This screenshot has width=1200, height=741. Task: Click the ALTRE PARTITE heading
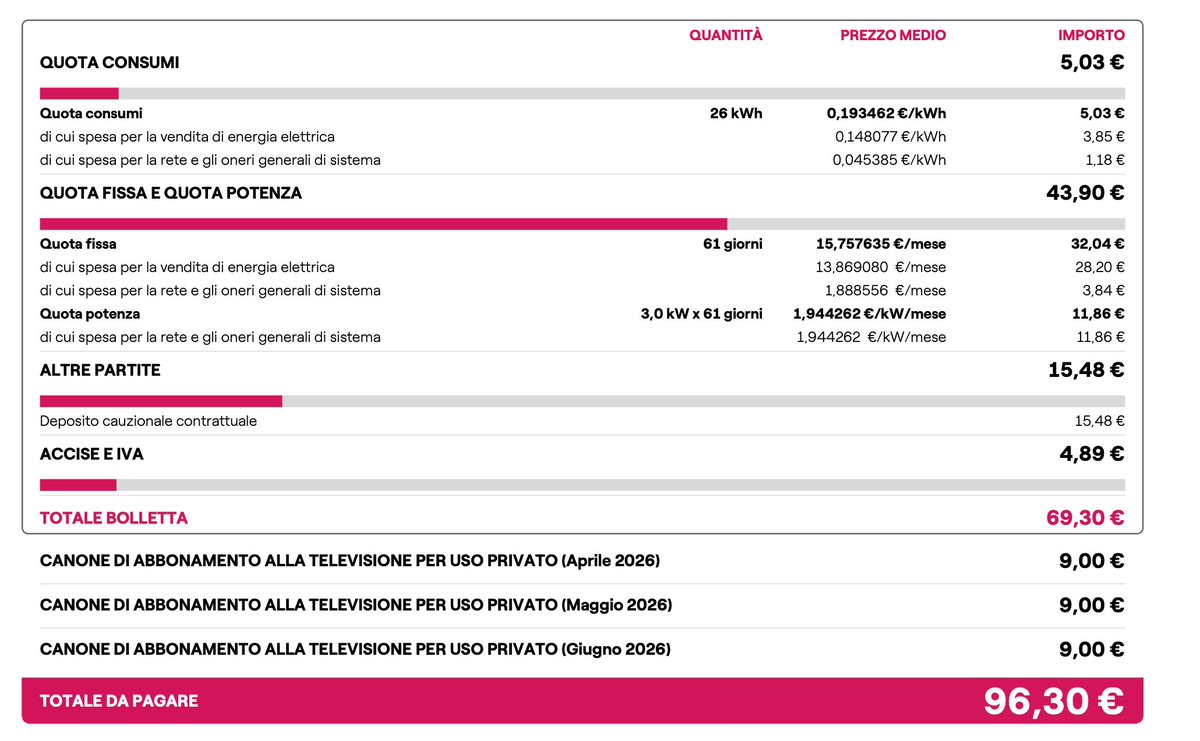[100, 370]
